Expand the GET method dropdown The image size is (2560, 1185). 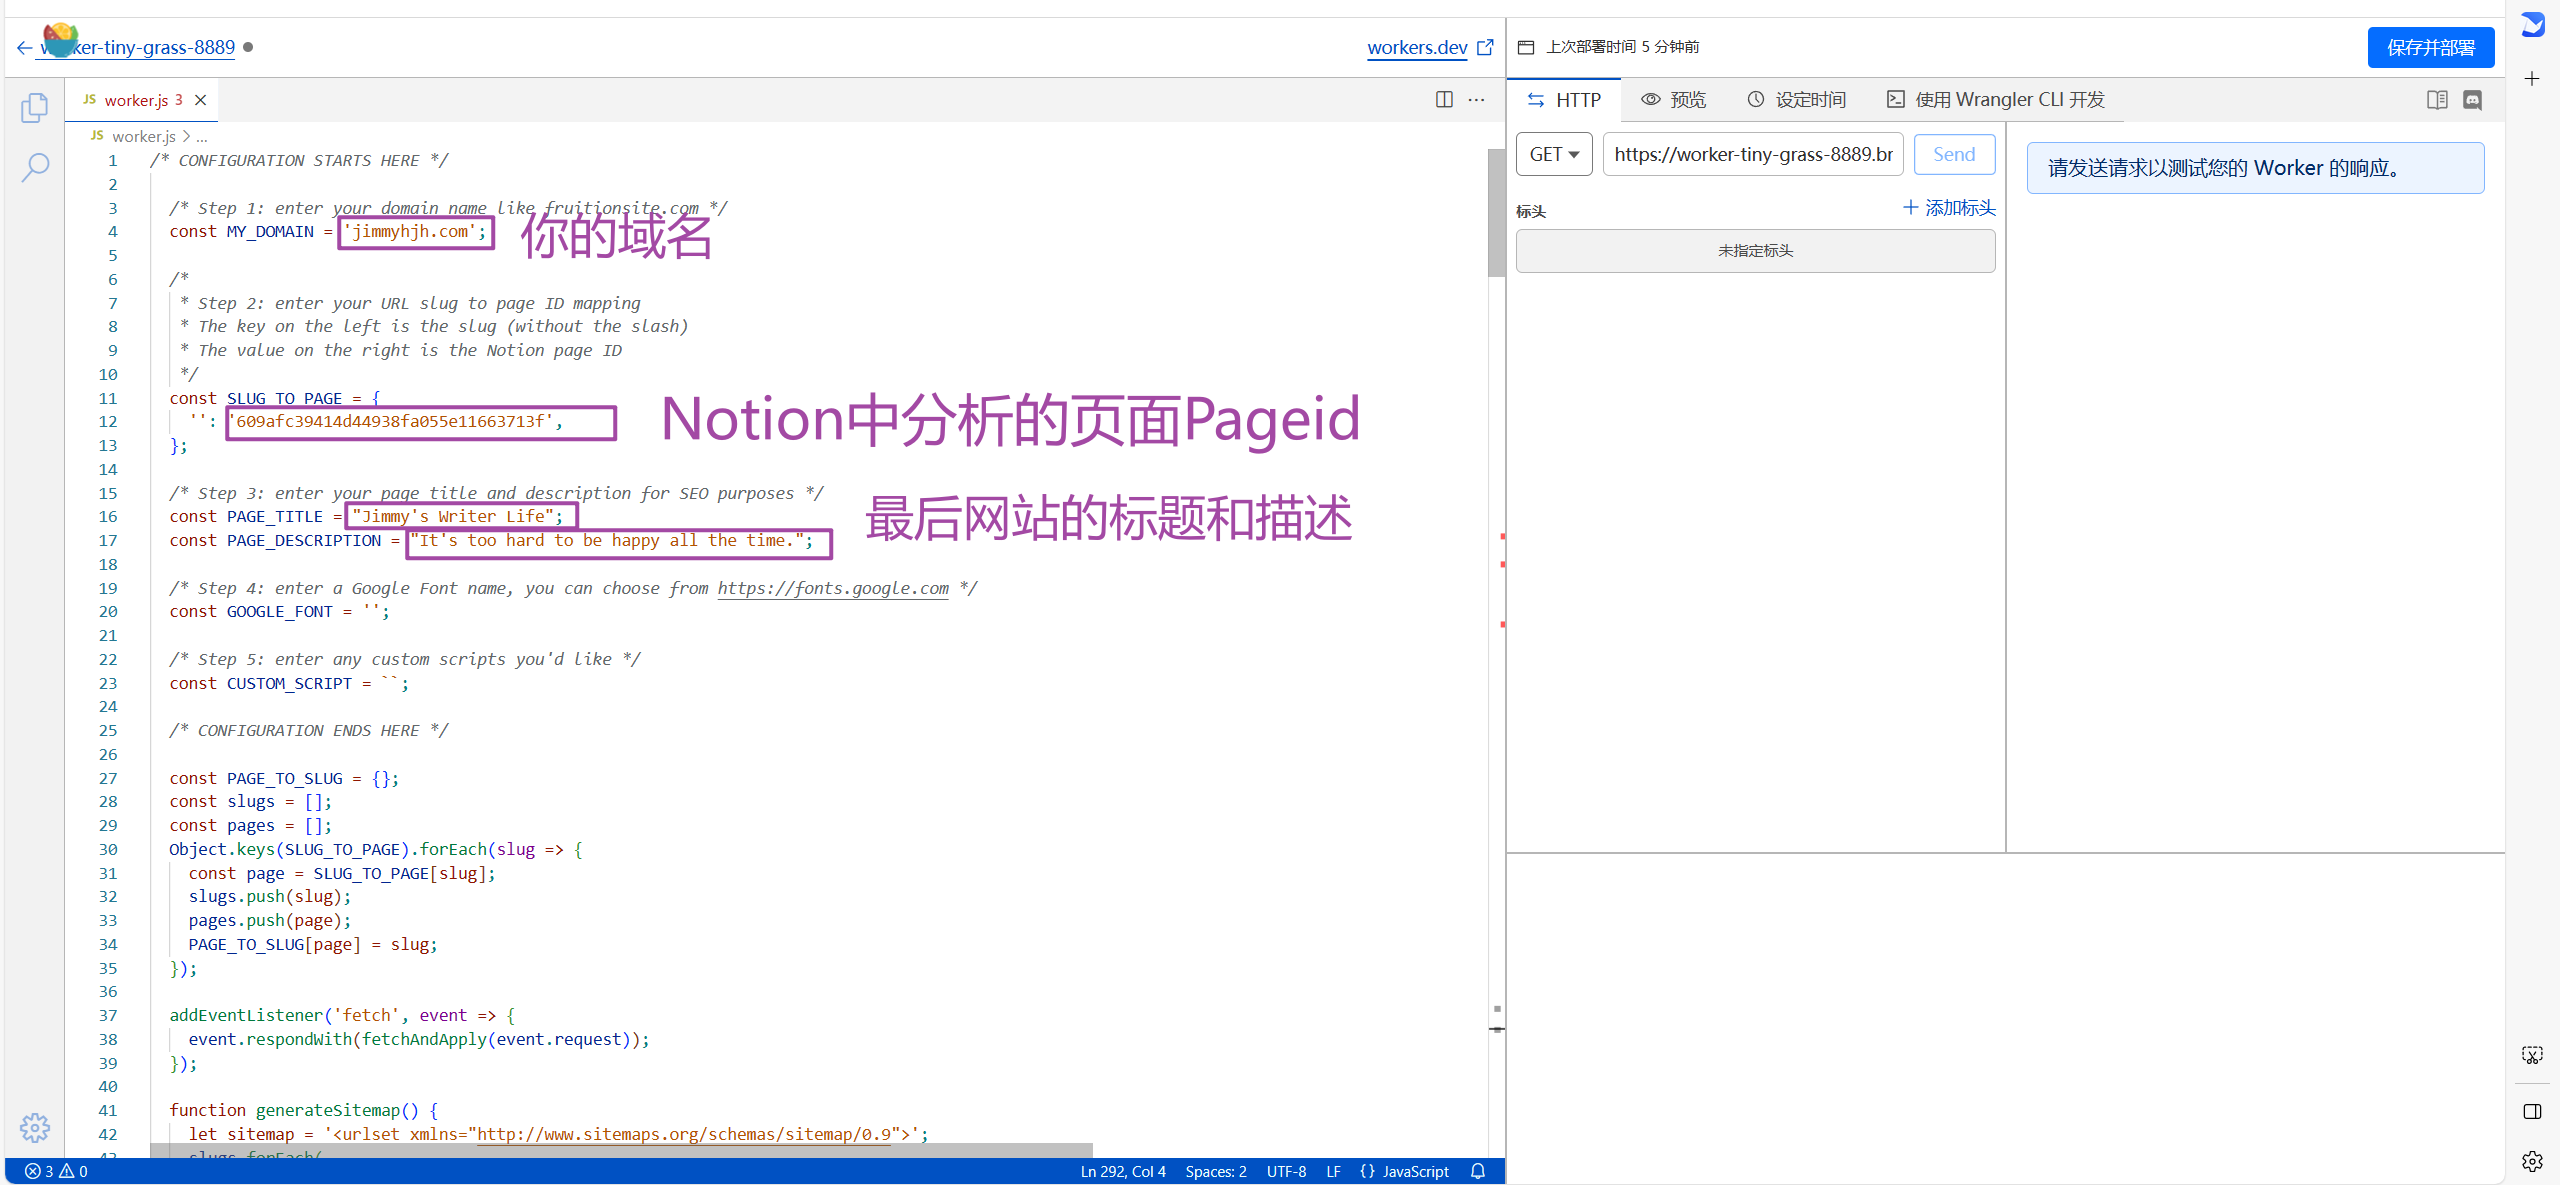tap(1554, 155)
